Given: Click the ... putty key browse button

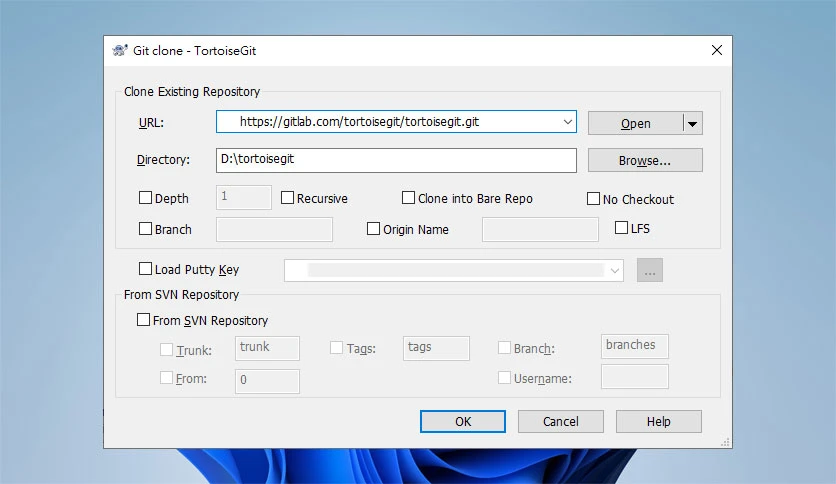Looking at the screenshot, I should [x=649, y=270].
